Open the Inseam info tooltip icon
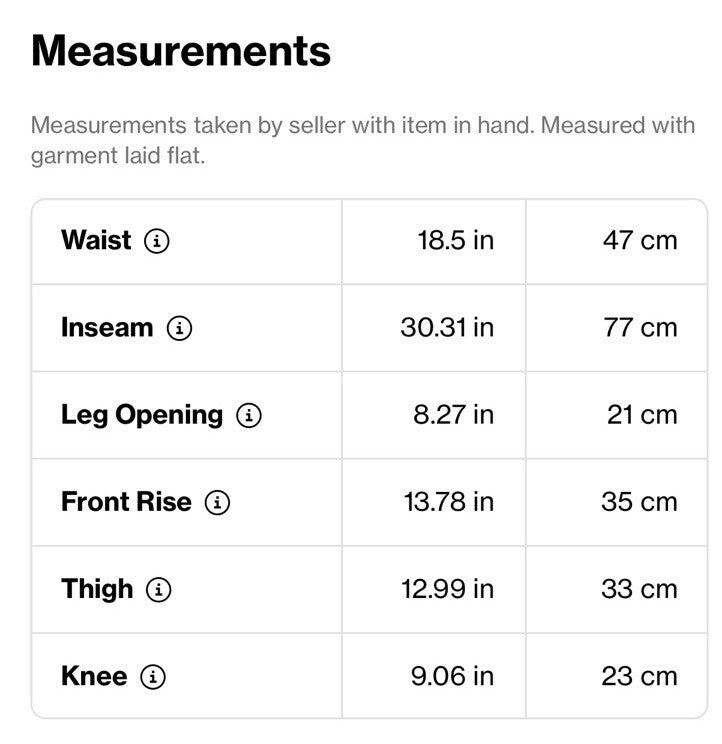The width and height of the screenshot is (722, 744). pyautogui.click(x=179, y=328)
